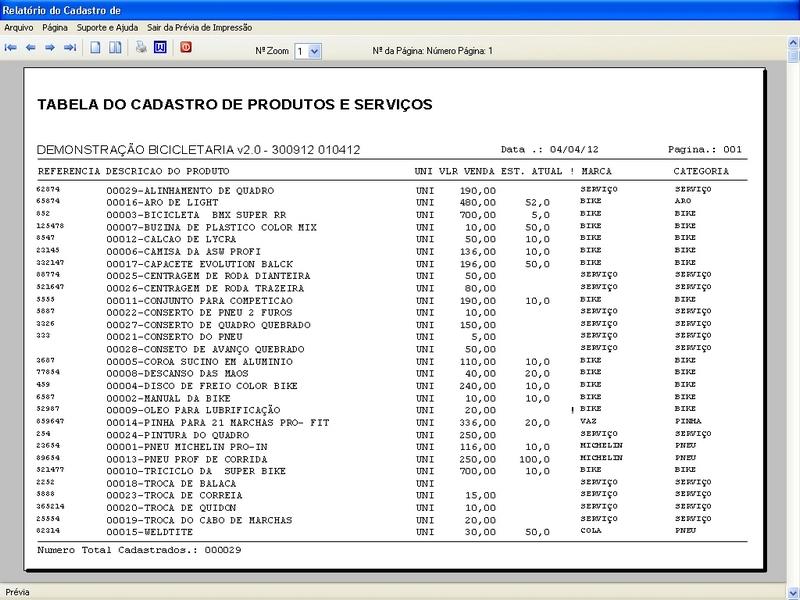Show two-page view icon
800x600 pixels.
[x=115, y=47]
